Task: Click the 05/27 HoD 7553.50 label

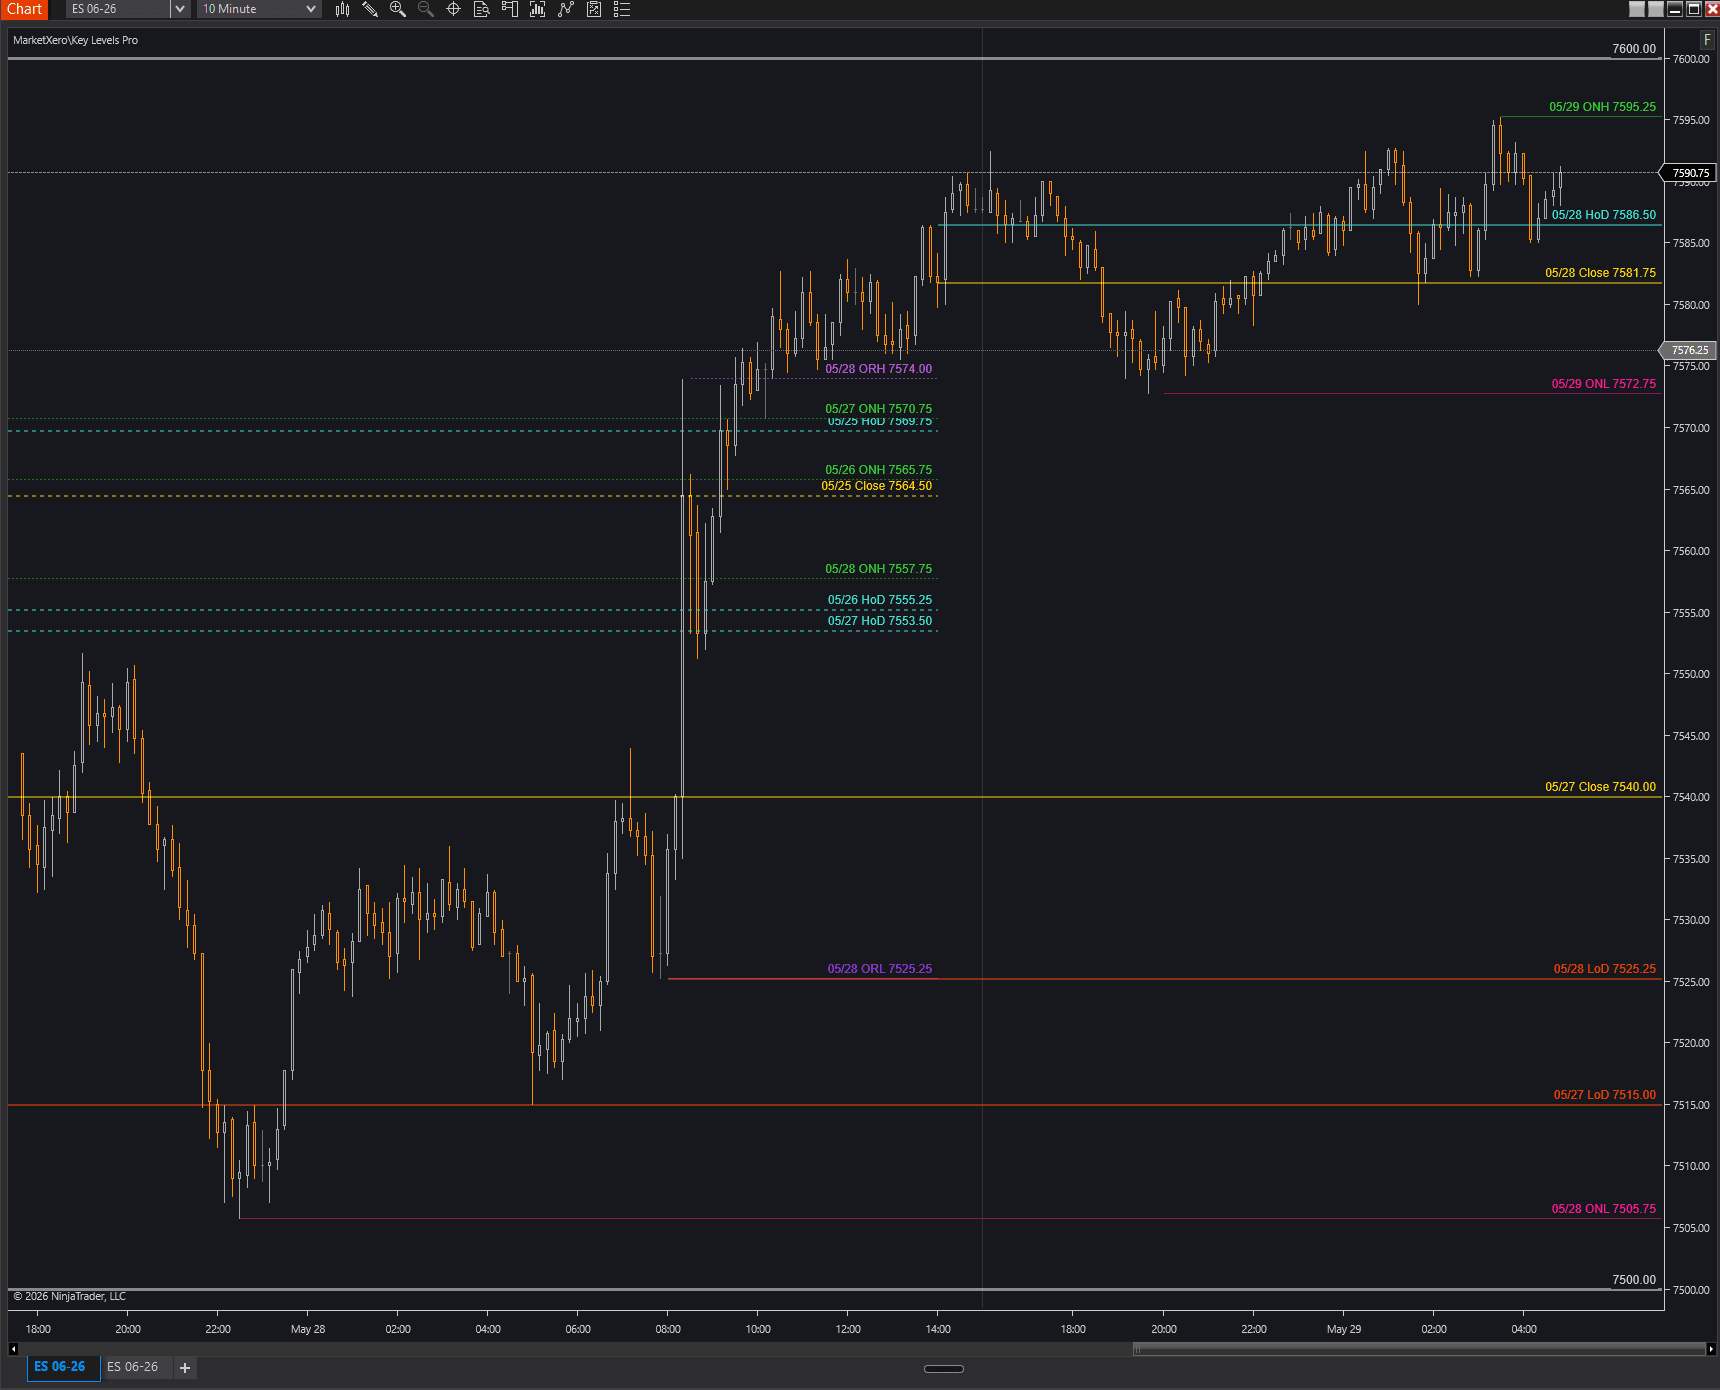Action: (879, 621)
